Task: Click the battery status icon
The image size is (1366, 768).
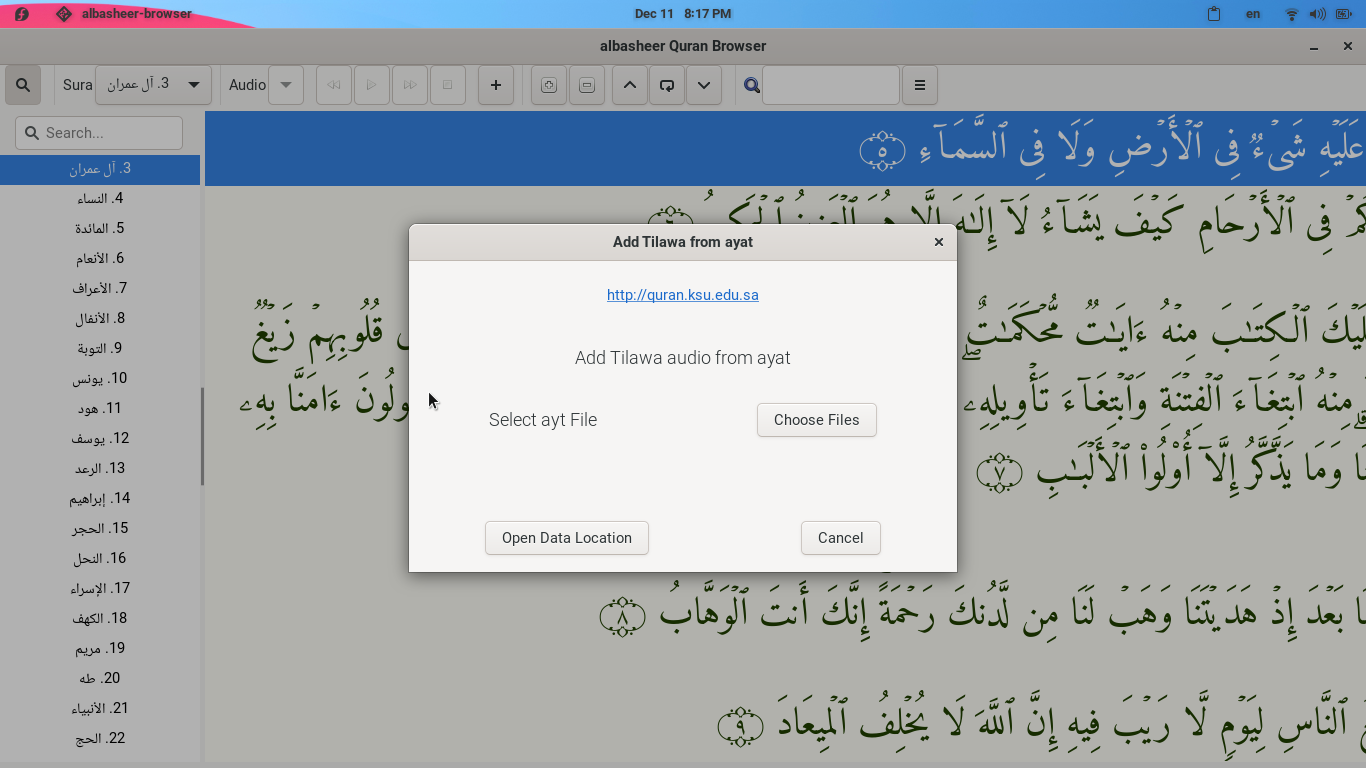Action: pos(1343,14)
